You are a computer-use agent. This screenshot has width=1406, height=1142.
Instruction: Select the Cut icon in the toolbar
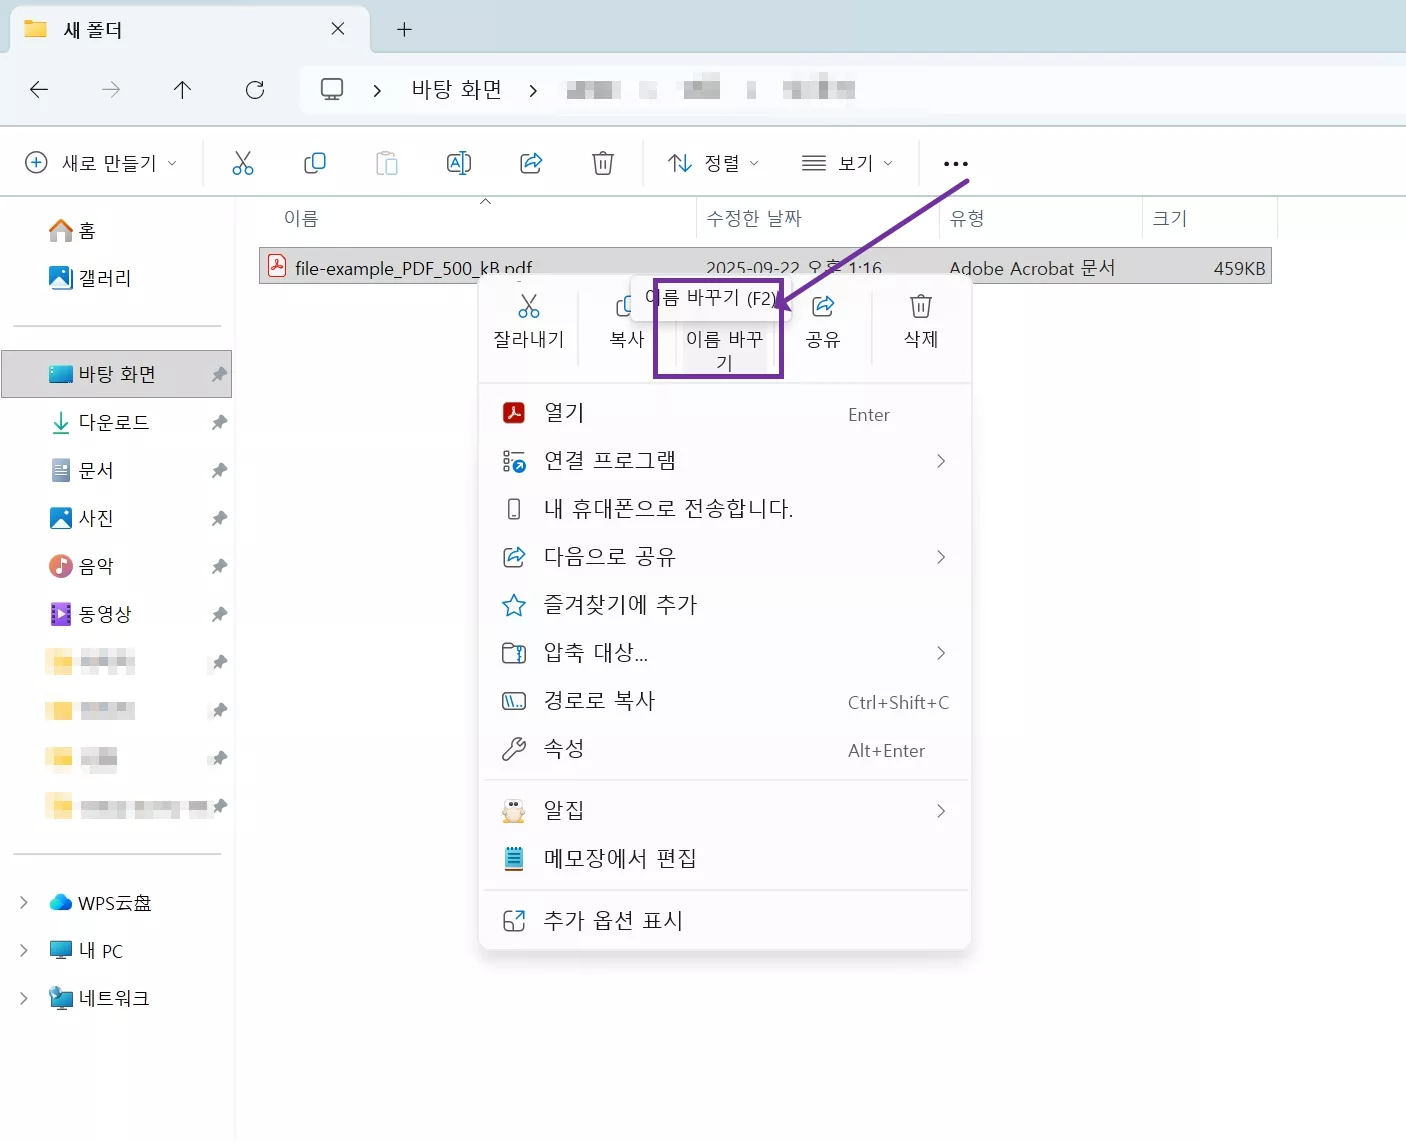pyautogui.click(x=242, y=162)
